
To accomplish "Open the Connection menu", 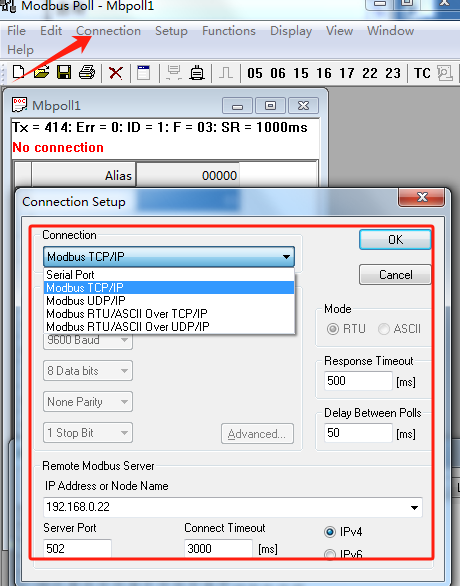I will point(108,31).
